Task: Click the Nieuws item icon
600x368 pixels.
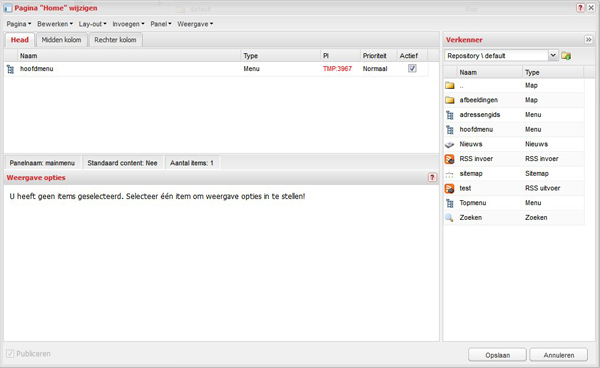Action: pos(450,145)
